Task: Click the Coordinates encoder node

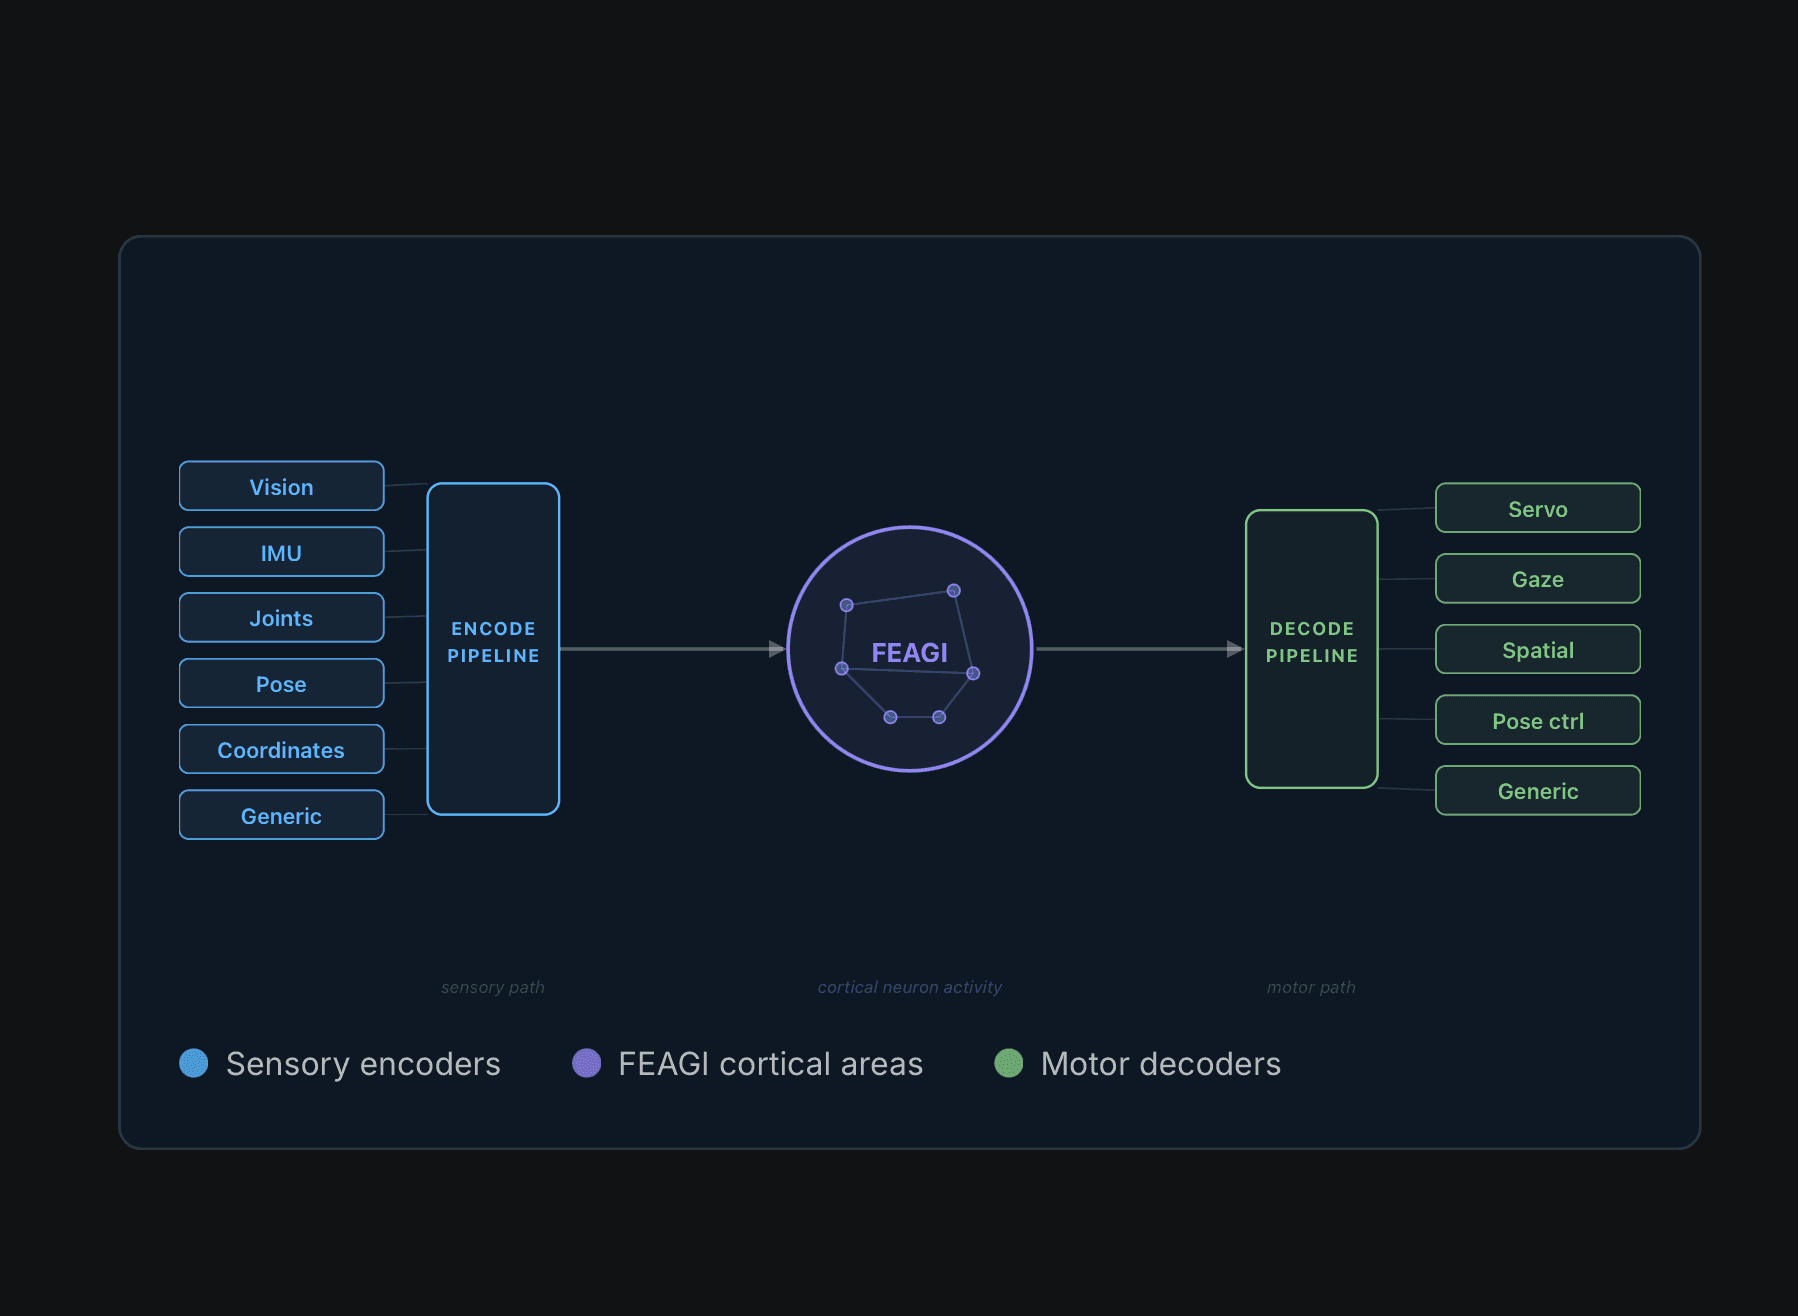Action: 281,750
